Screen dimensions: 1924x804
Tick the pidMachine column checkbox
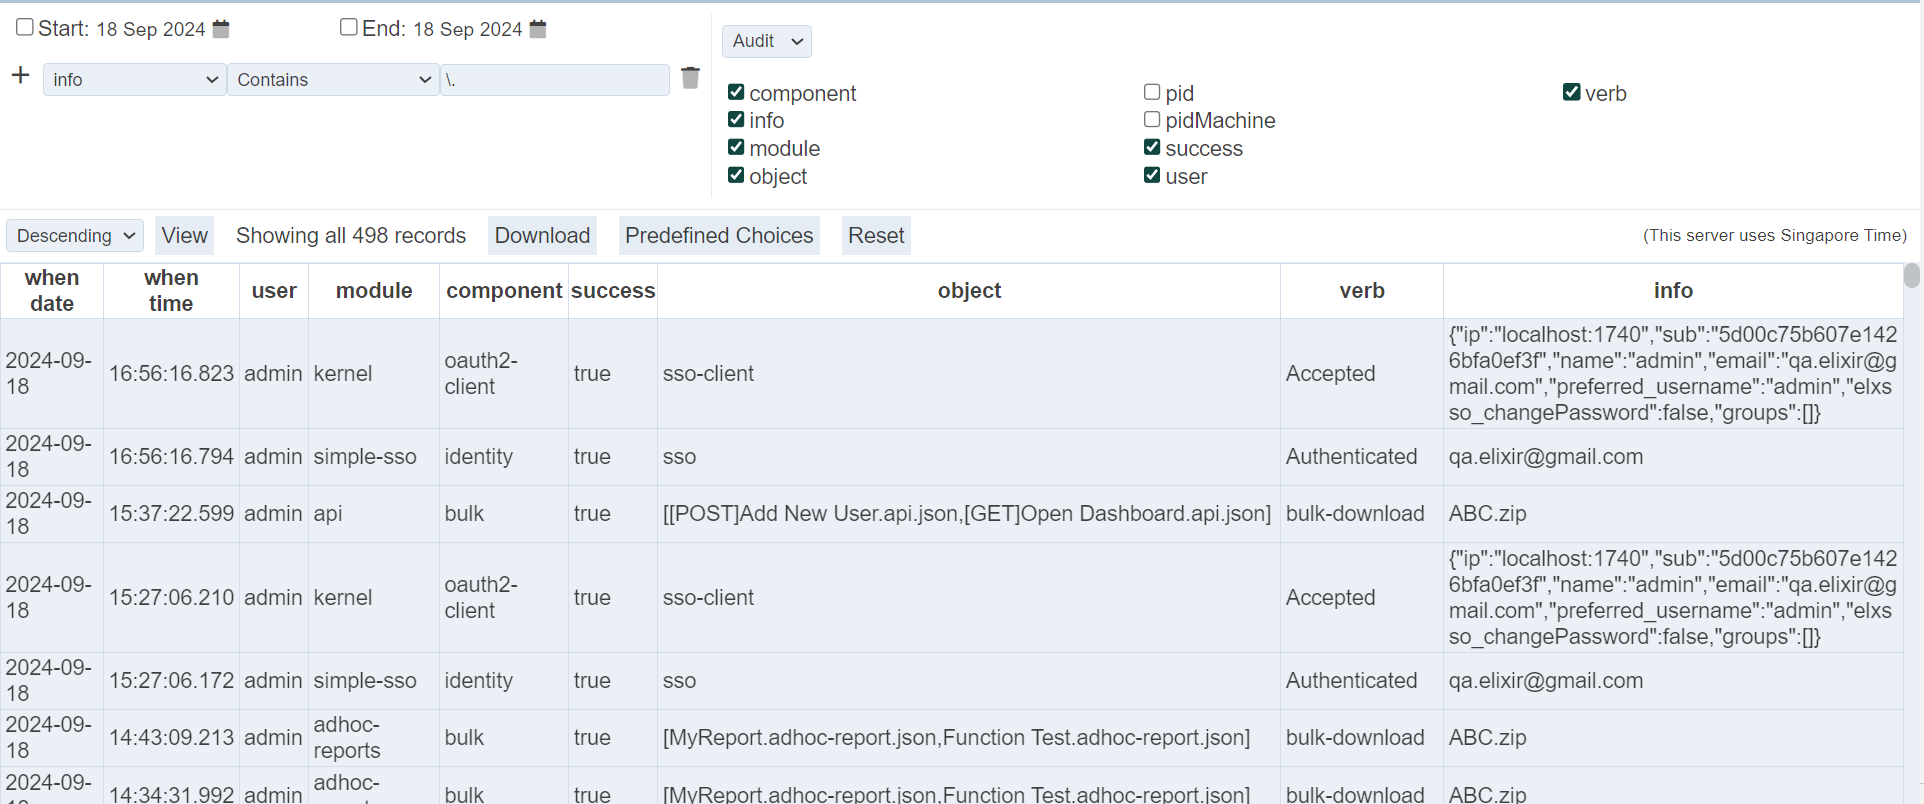(1152, 120)
